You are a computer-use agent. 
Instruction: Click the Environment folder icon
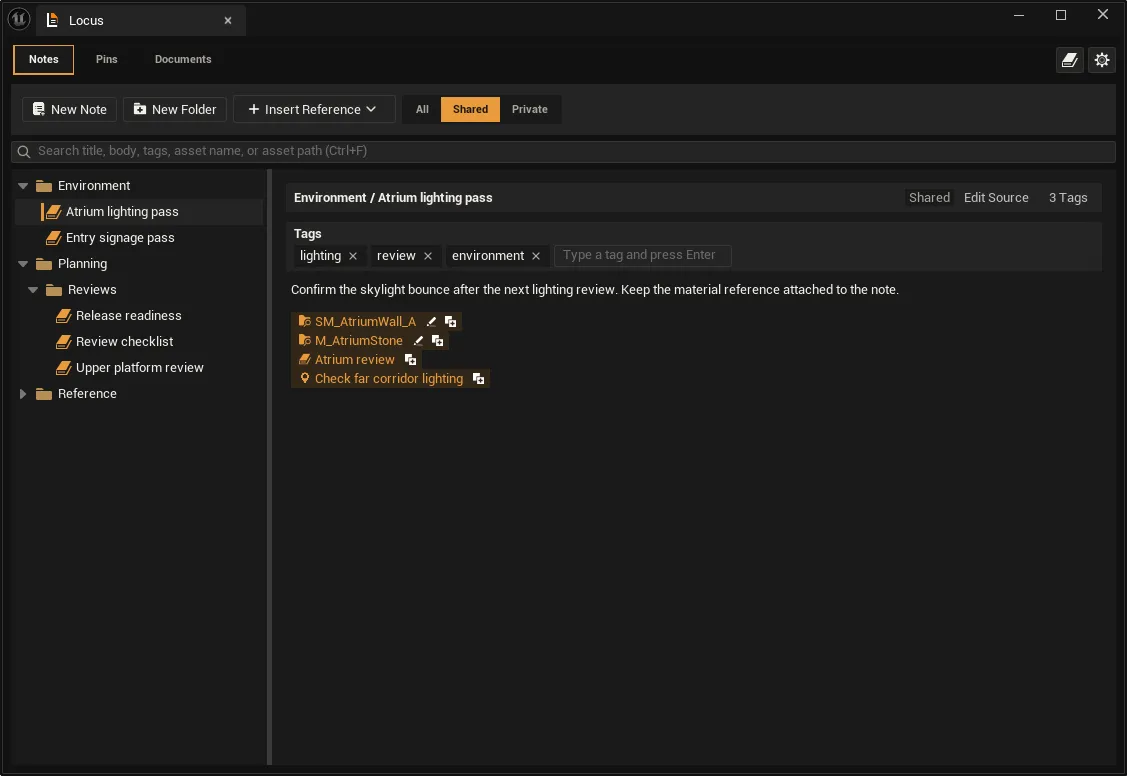44,186
